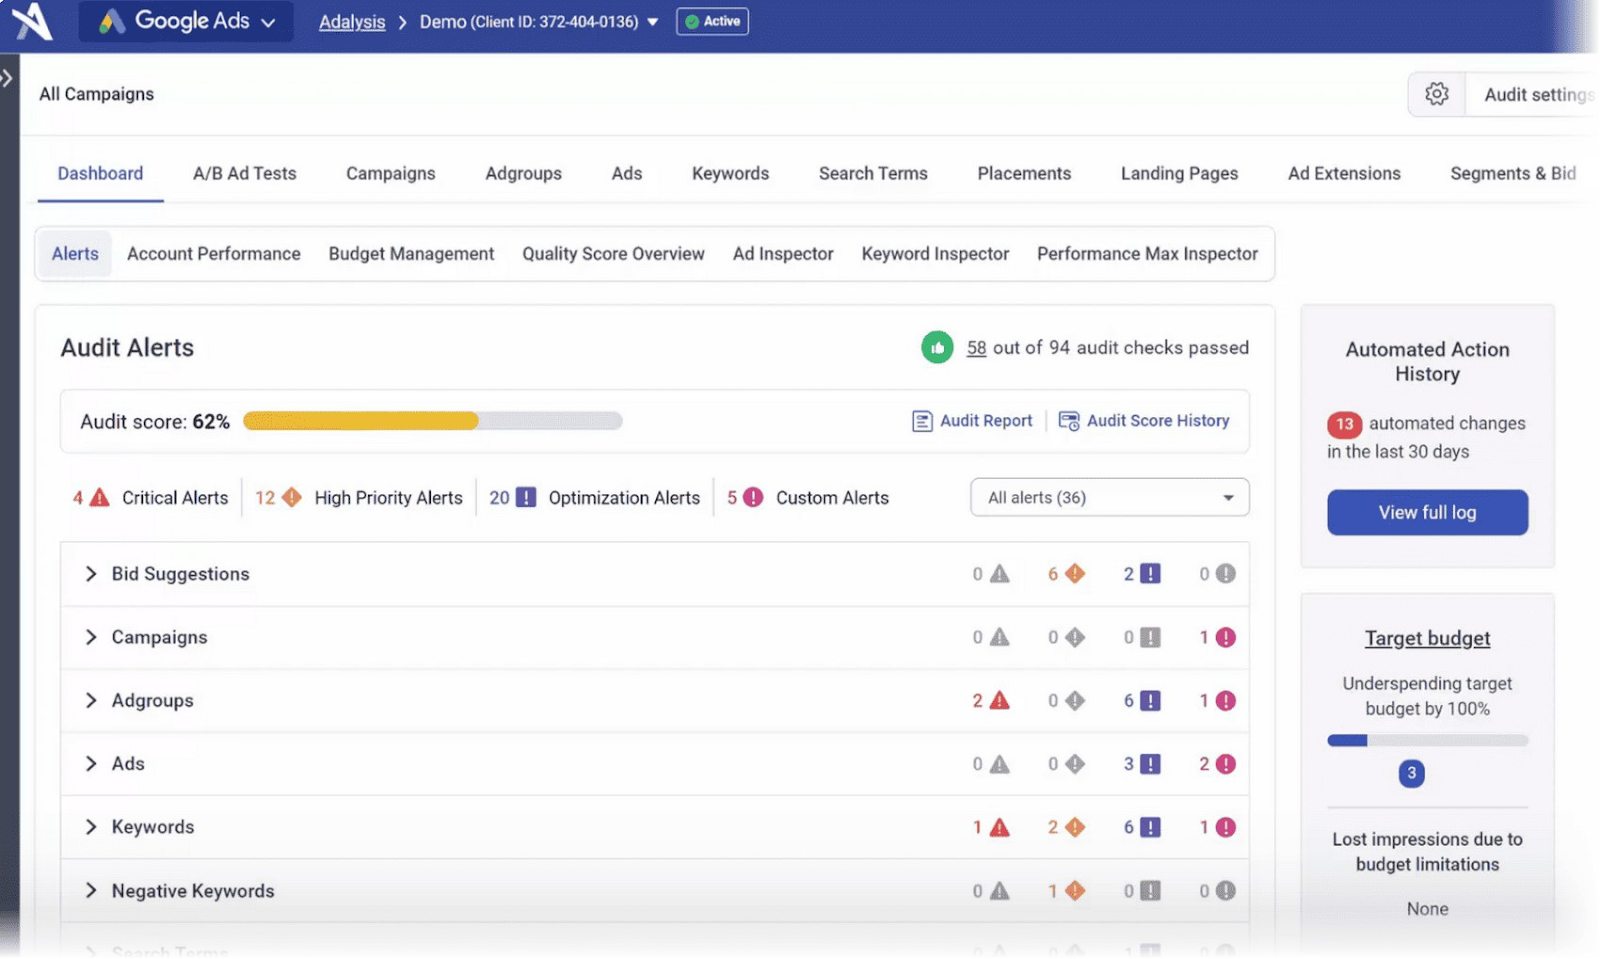
Task: Expand the Negative Keywords section
Action: click(x=91, y=890)
